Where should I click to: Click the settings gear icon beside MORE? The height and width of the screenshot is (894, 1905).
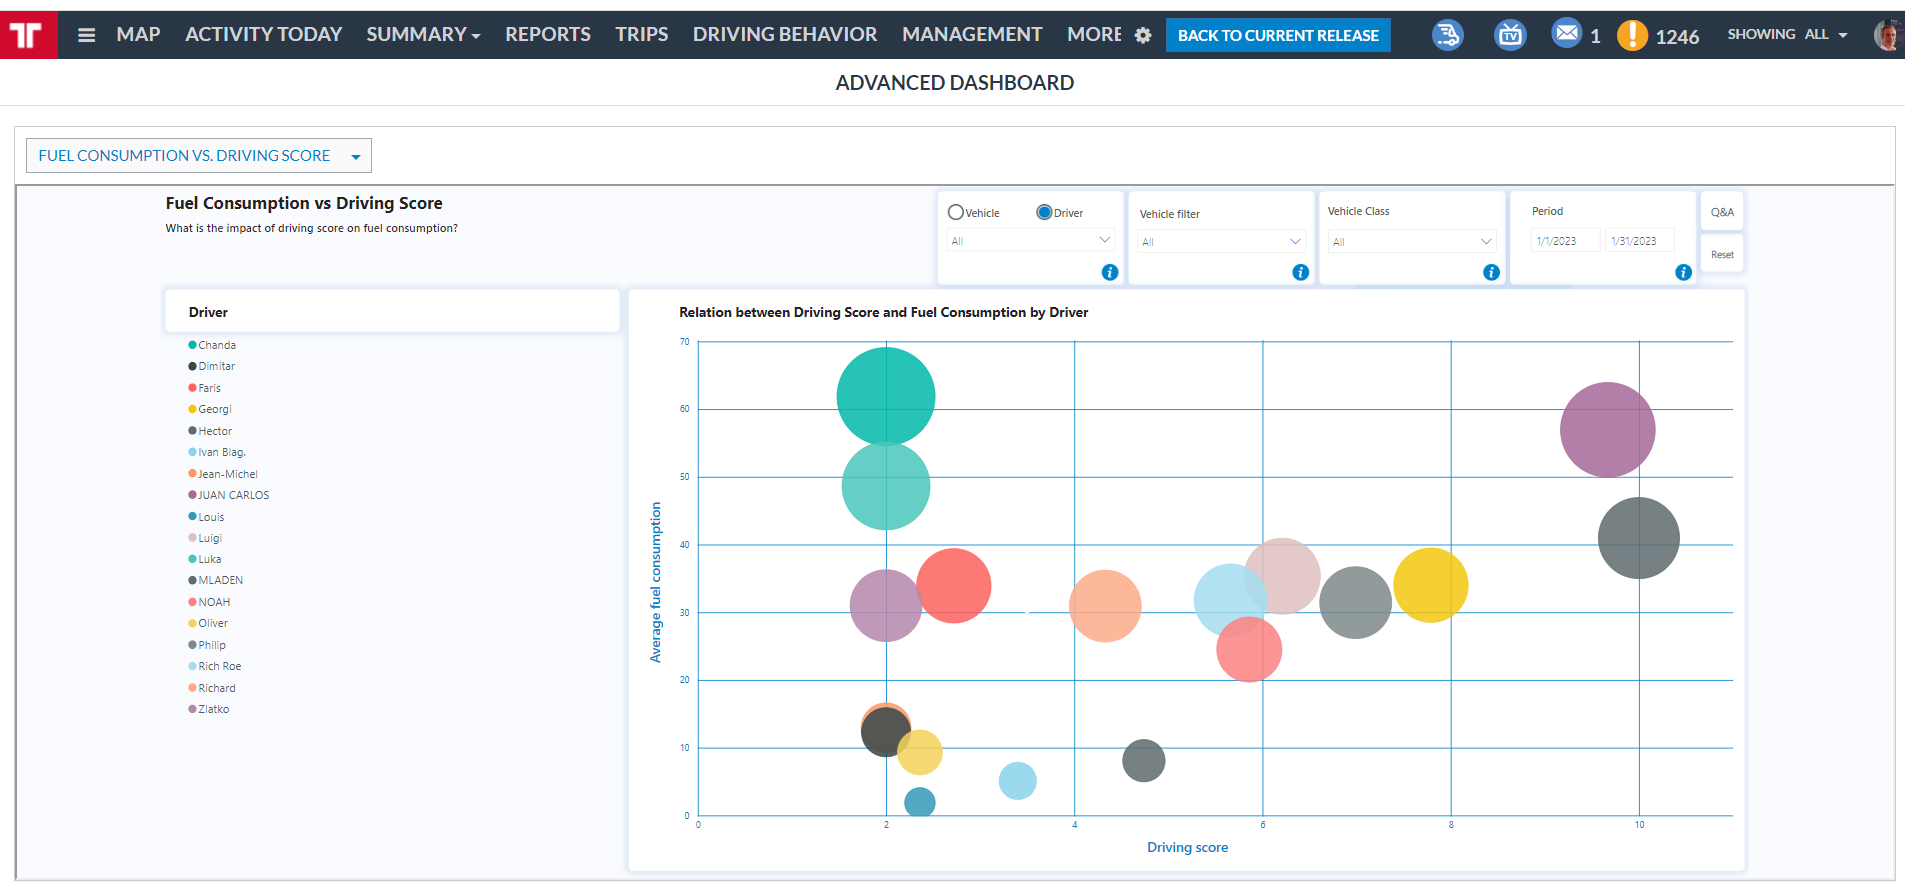click(x=1143, y=36)
